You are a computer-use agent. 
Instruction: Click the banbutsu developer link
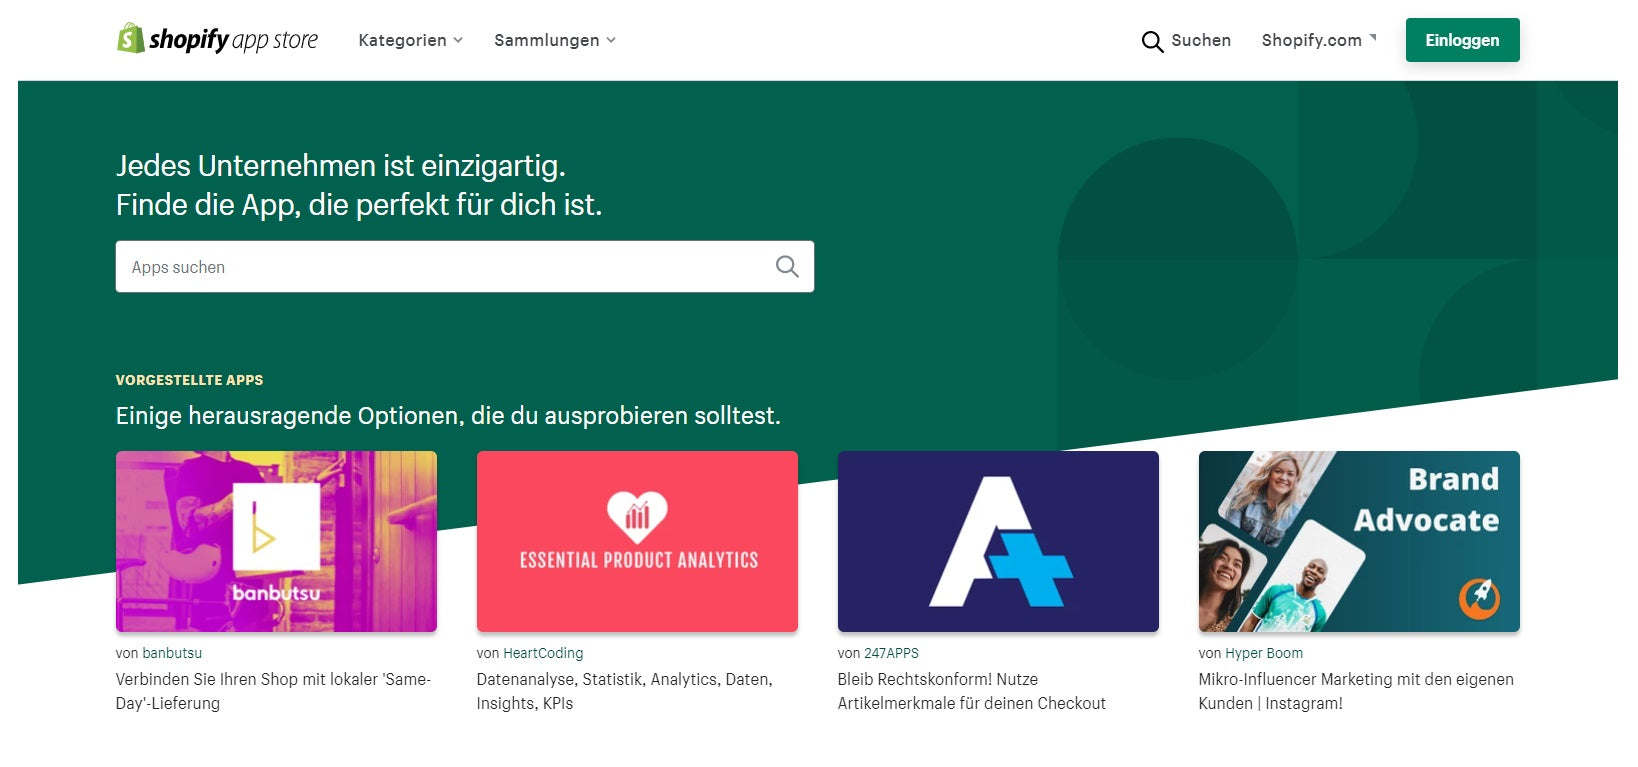pyautogui.click(x=172, y=653)
